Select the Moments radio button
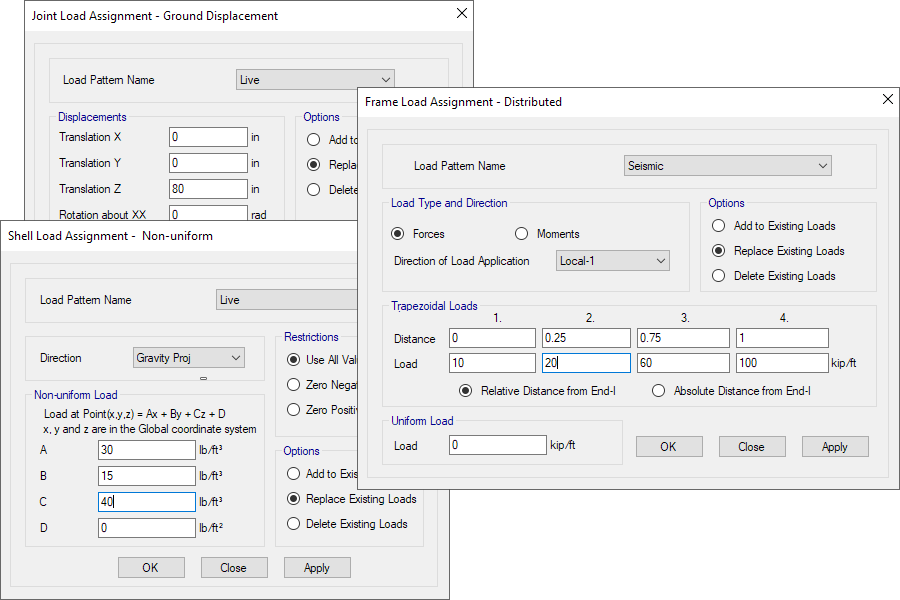The height and width of the screenshot is (600, 900). (521, 234)
